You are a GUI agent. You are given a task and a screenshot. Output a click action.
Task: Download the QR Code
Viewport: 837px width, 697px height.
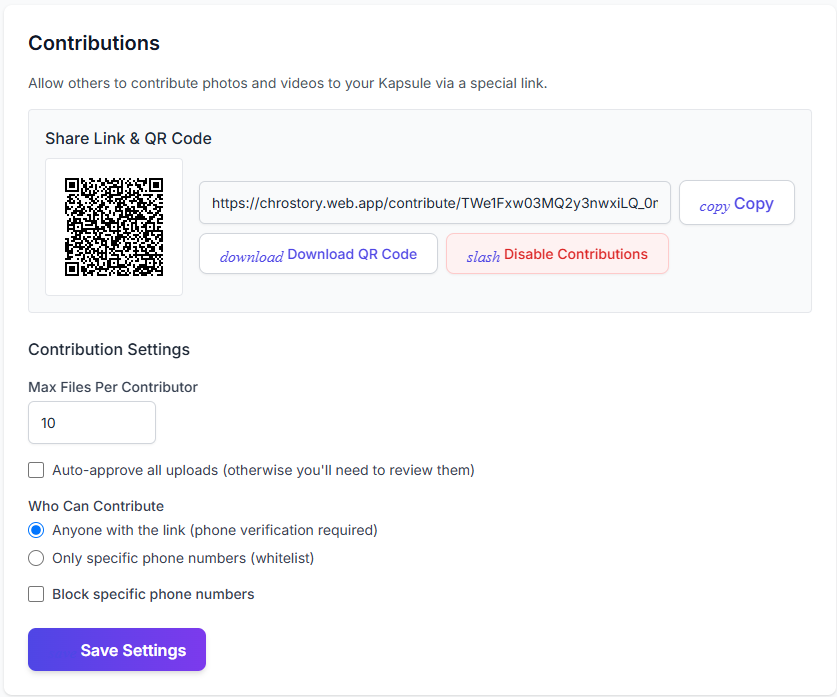coord(318,254)
